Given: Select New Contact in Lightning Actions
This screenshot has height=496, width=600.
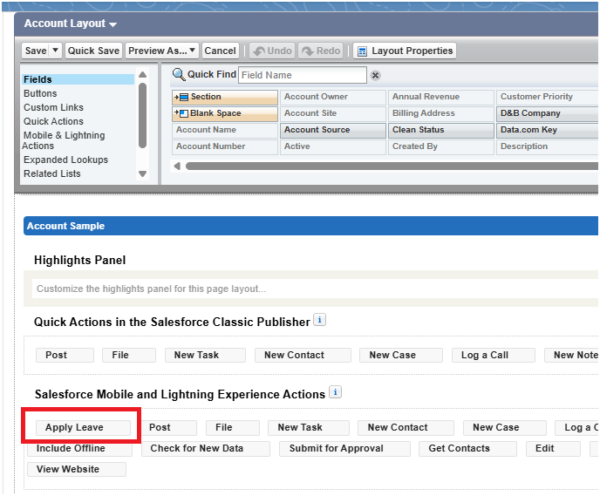Looking at the screenshot, I should [406, 428].
